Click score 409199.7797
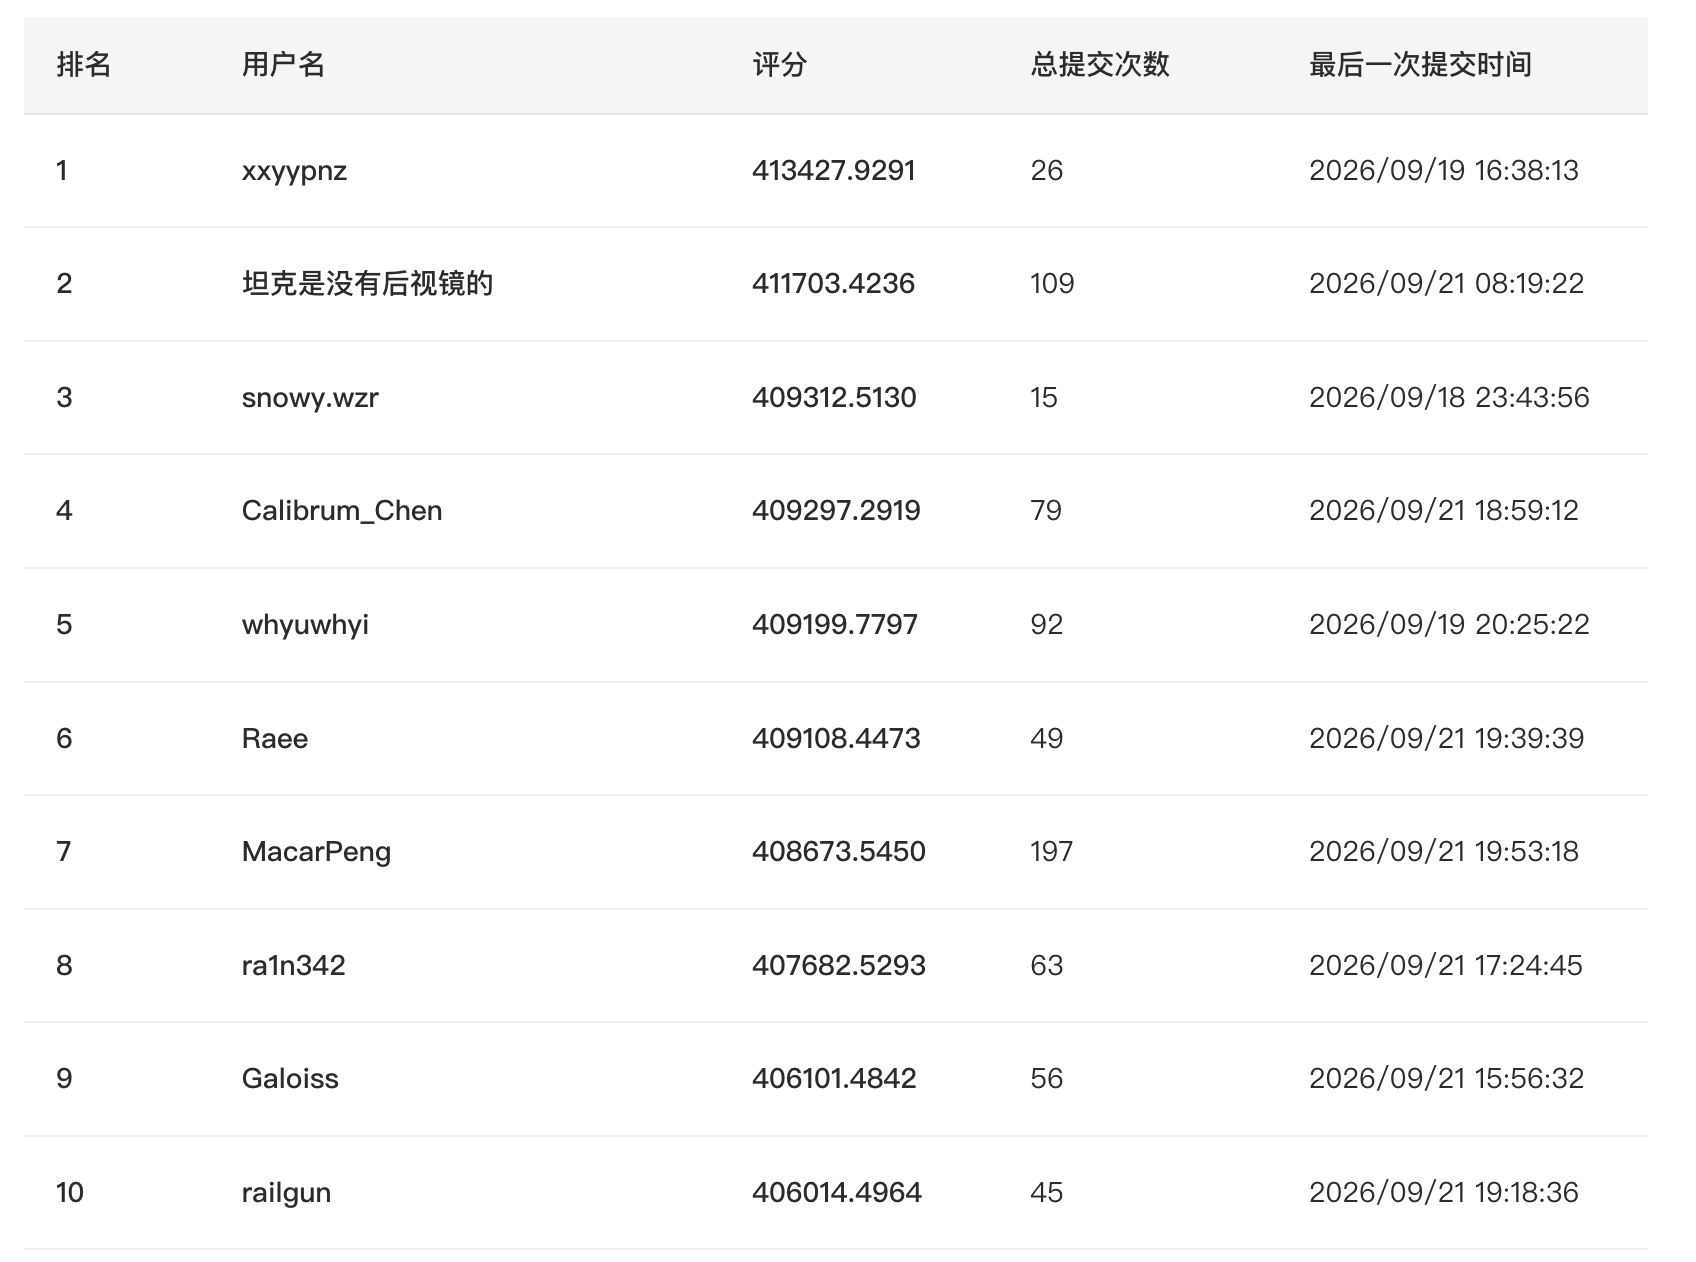The image size is (1696, 1262). (835, 625)
